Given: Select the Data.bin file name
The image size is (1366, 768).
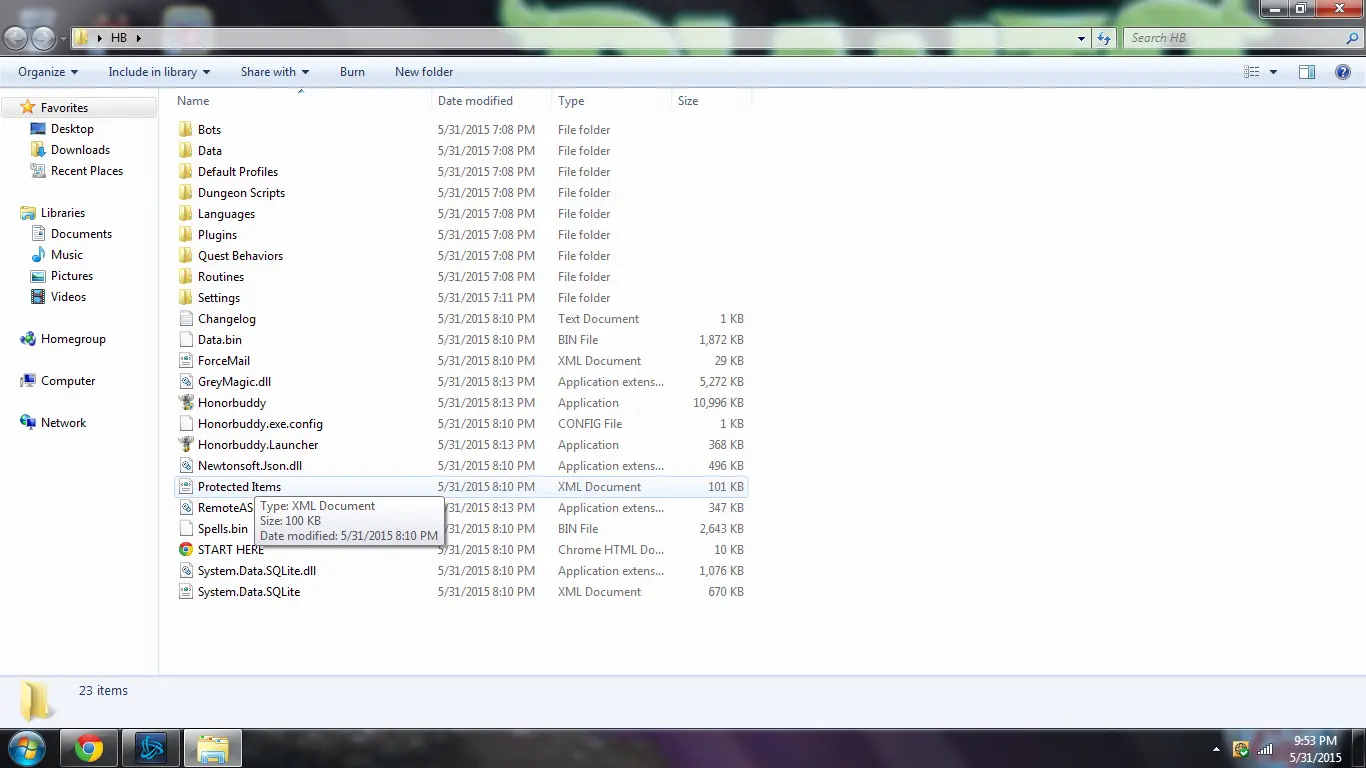Looking at the screenshot, I should 220,340.
